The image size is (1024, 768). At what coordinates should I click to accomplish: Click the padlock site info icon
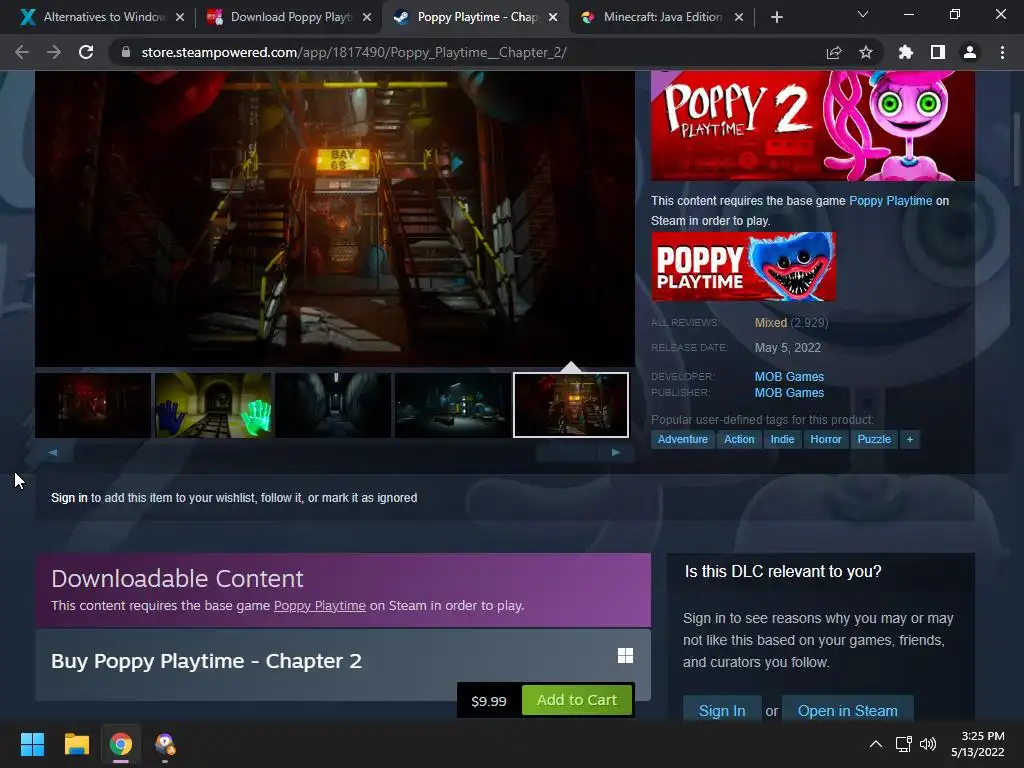pos(126,52)
